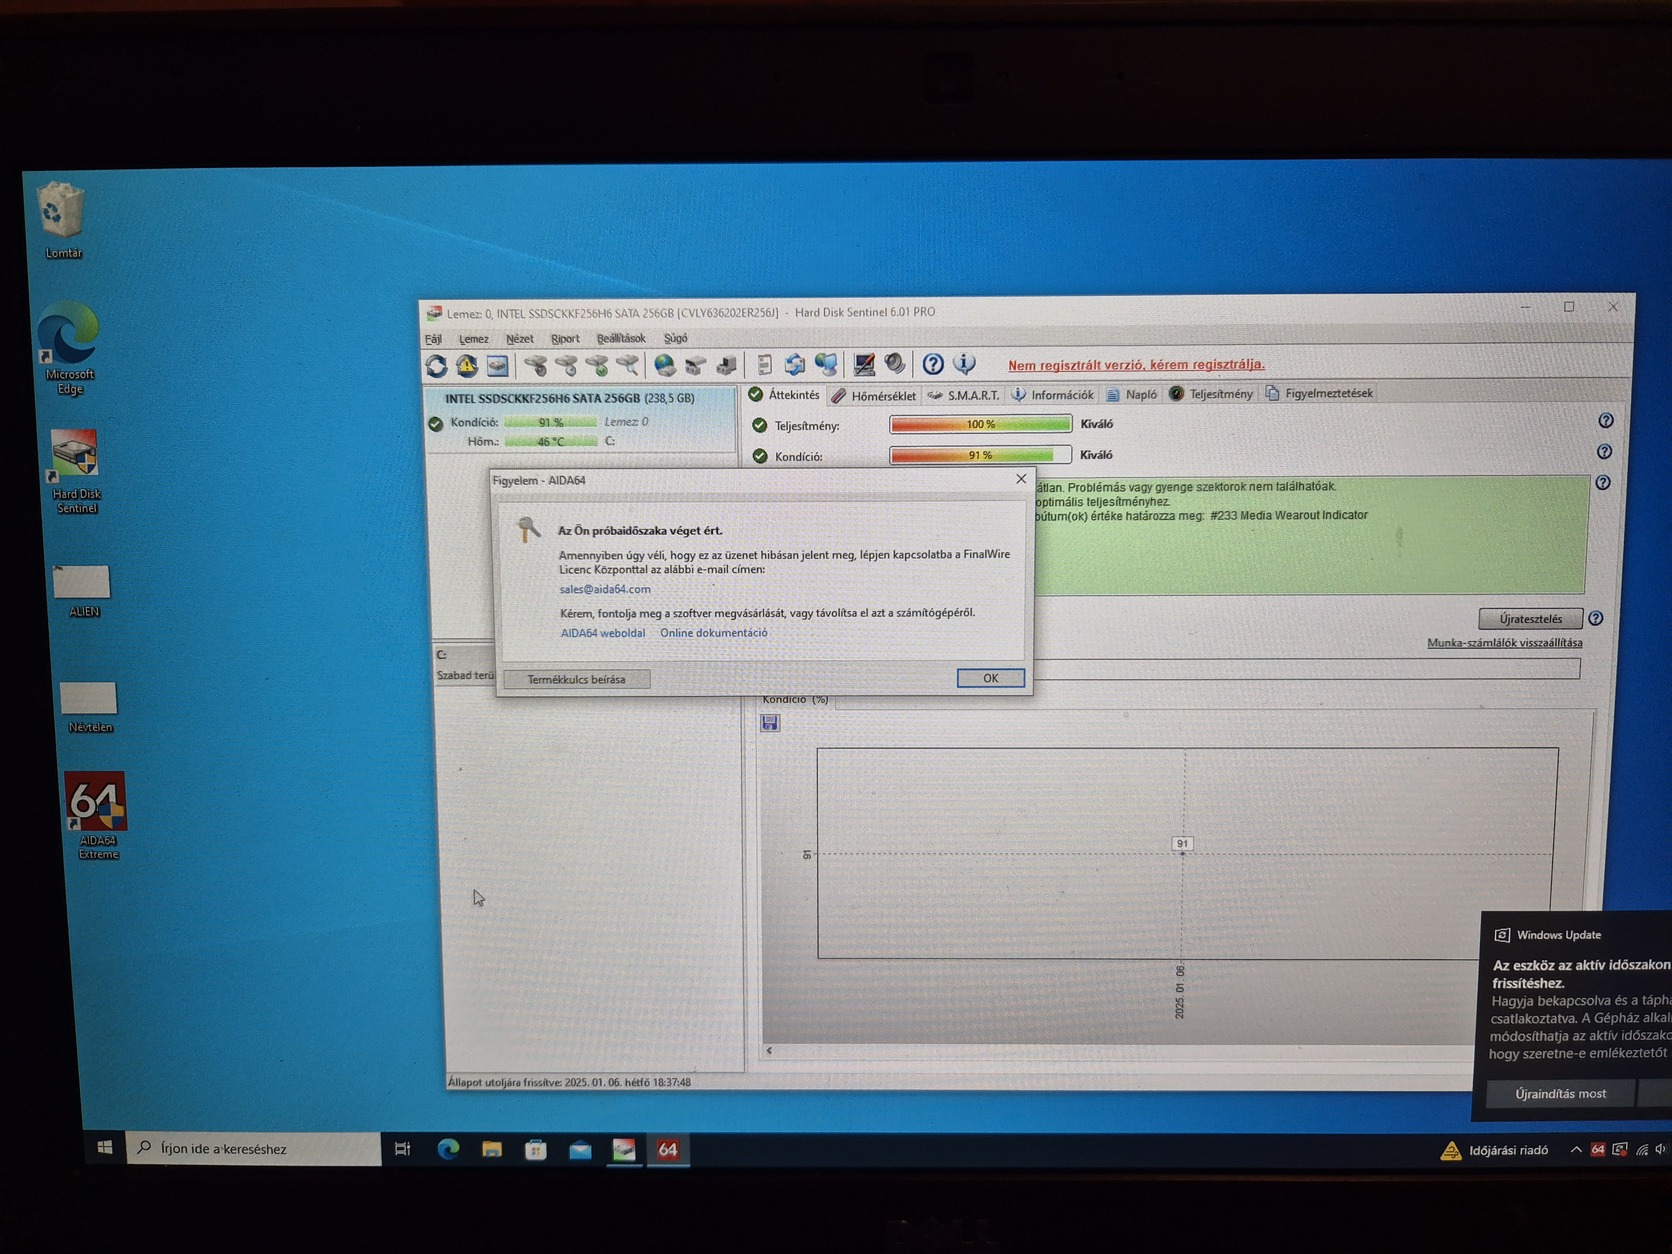The height and width of the screenshot is (1254, 1672).
Task: Open the Fájl menu
Action: [433, 339]
